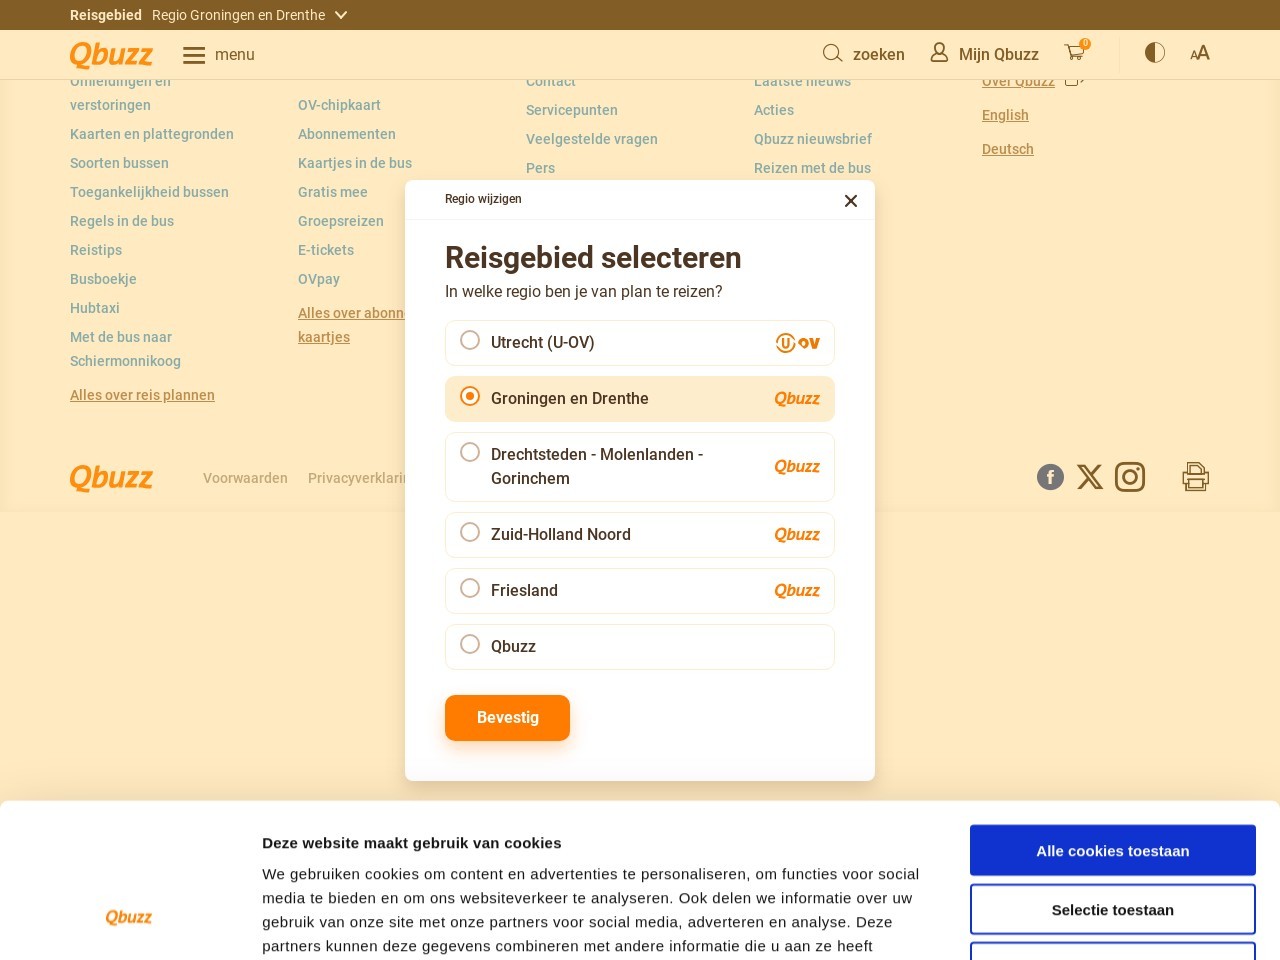Open the Voorwaarden footer link
Image resolution: width=1280 pixels, height=960 pixels.
pyautogui.click(x=245, y=478)
